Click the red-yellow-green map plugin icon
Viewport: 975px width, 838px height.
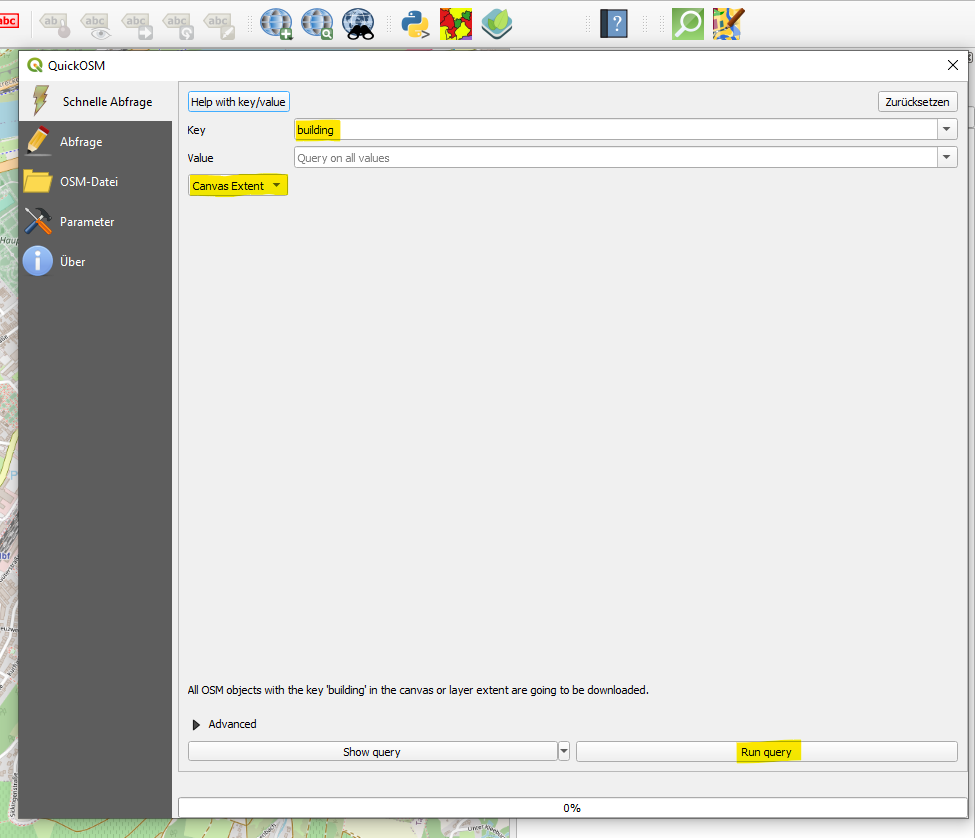456,24
